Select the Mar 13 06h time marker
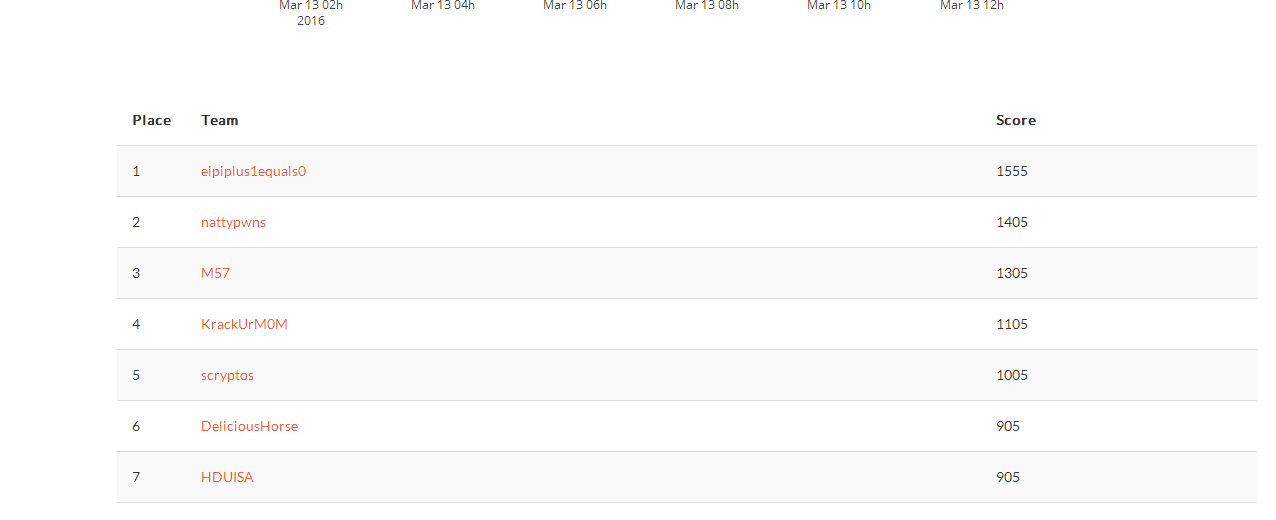 (575, 6)
